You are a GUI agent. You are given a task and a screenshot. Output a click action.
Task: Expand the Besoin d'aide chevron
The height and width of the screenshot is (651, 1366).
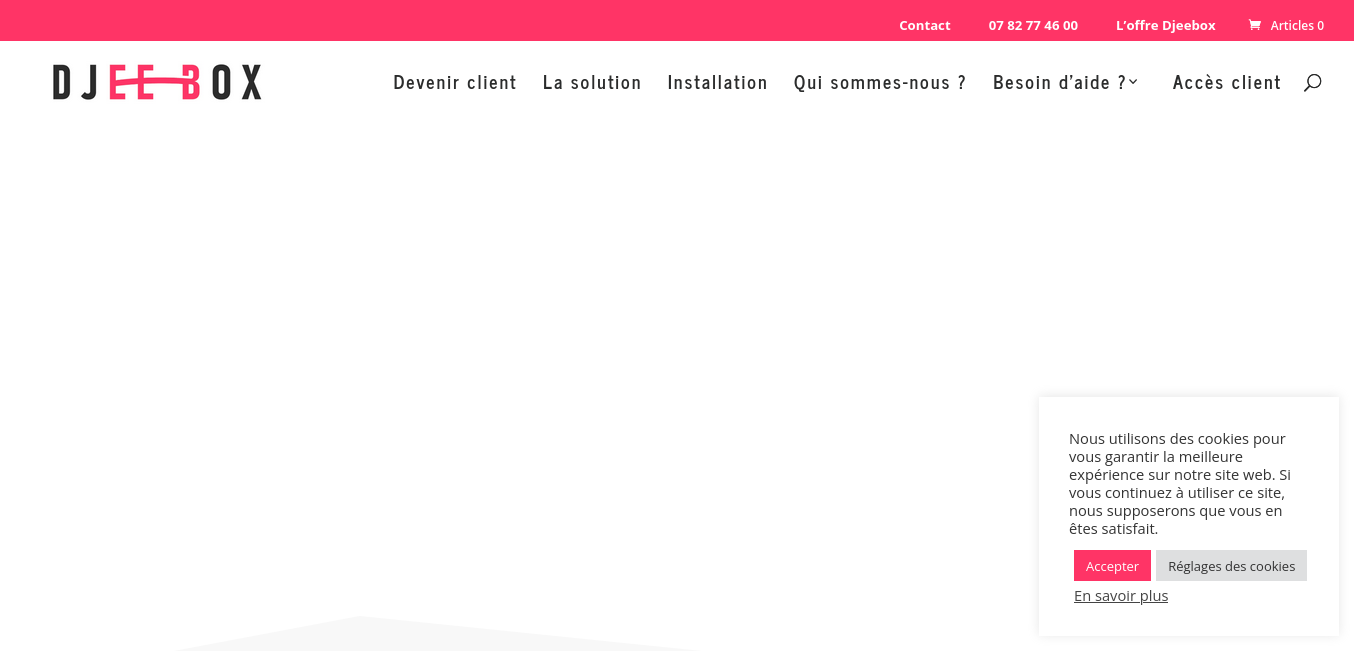tap(1134, 82)
